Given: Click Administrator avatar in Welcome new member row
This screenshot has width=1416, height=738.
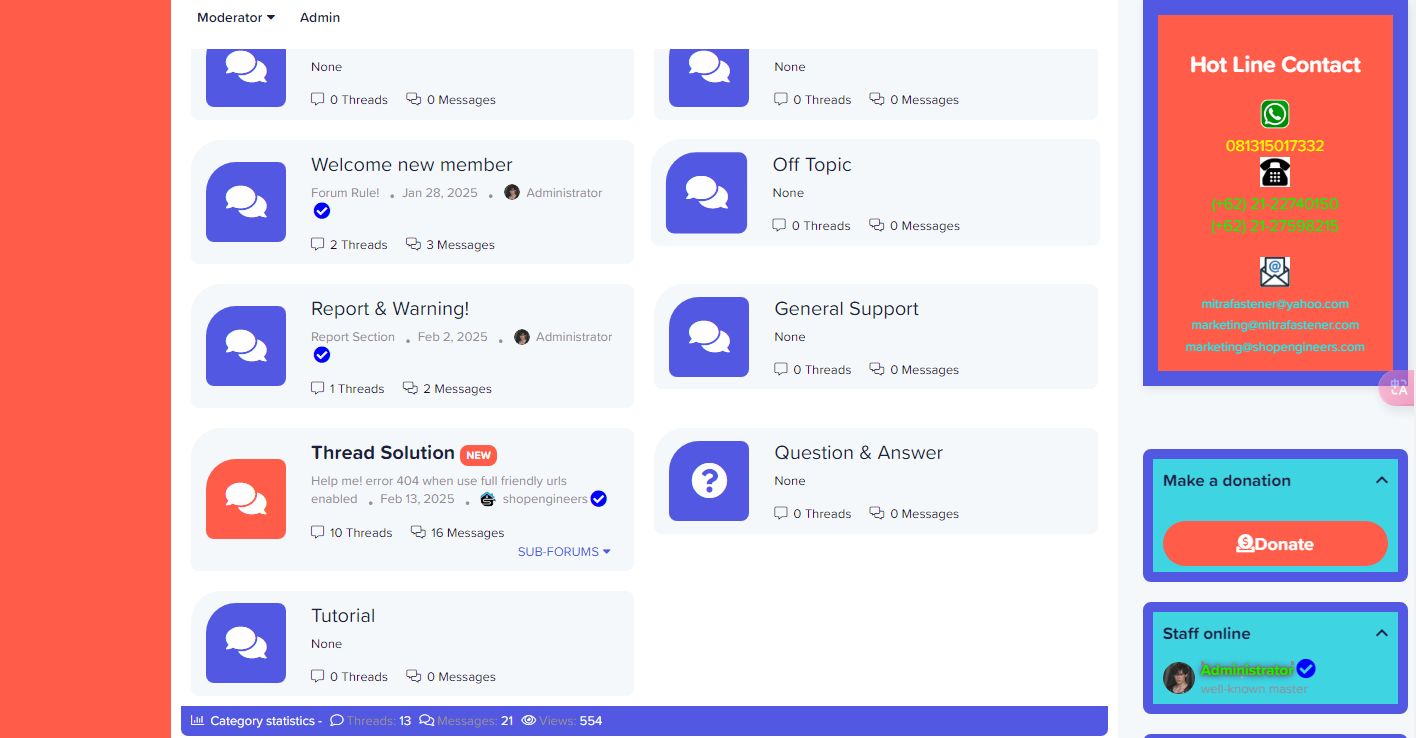Looking at the screenshot, I should coord(512,192).
